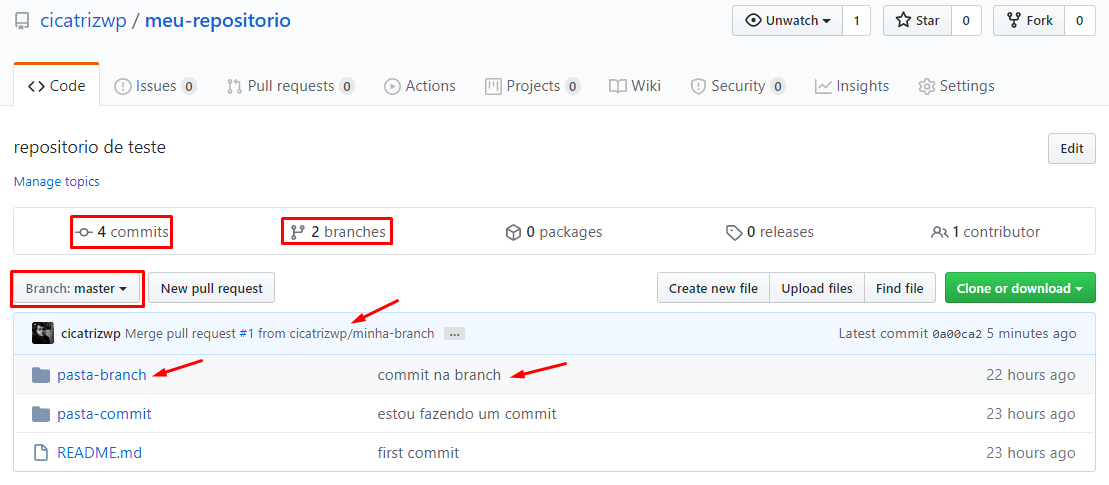View the 2 branches list

(x=337, y=232)
